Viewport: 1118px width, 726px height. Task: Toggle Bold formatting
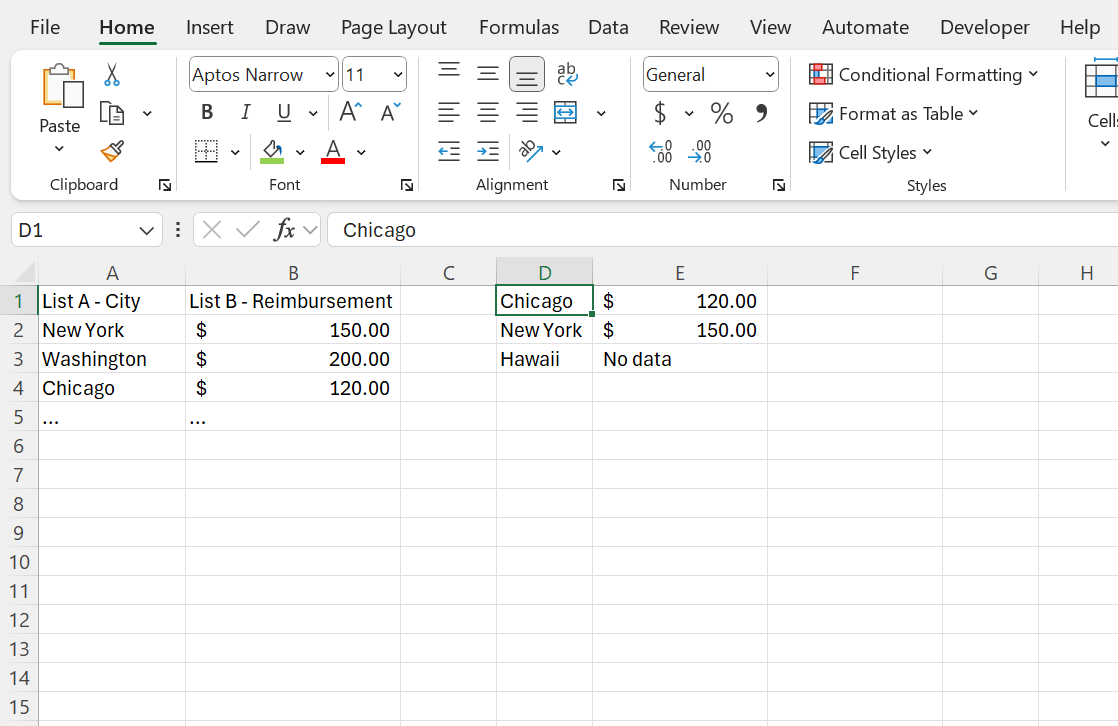pos(207,113)
